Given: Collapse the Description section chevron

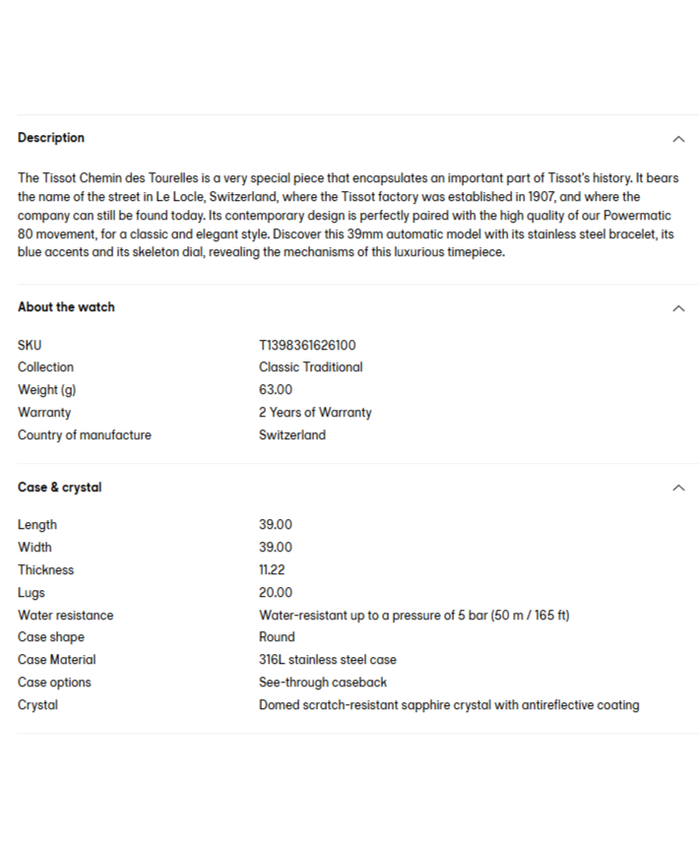Looking at the screenshot, I should [678, 139].
